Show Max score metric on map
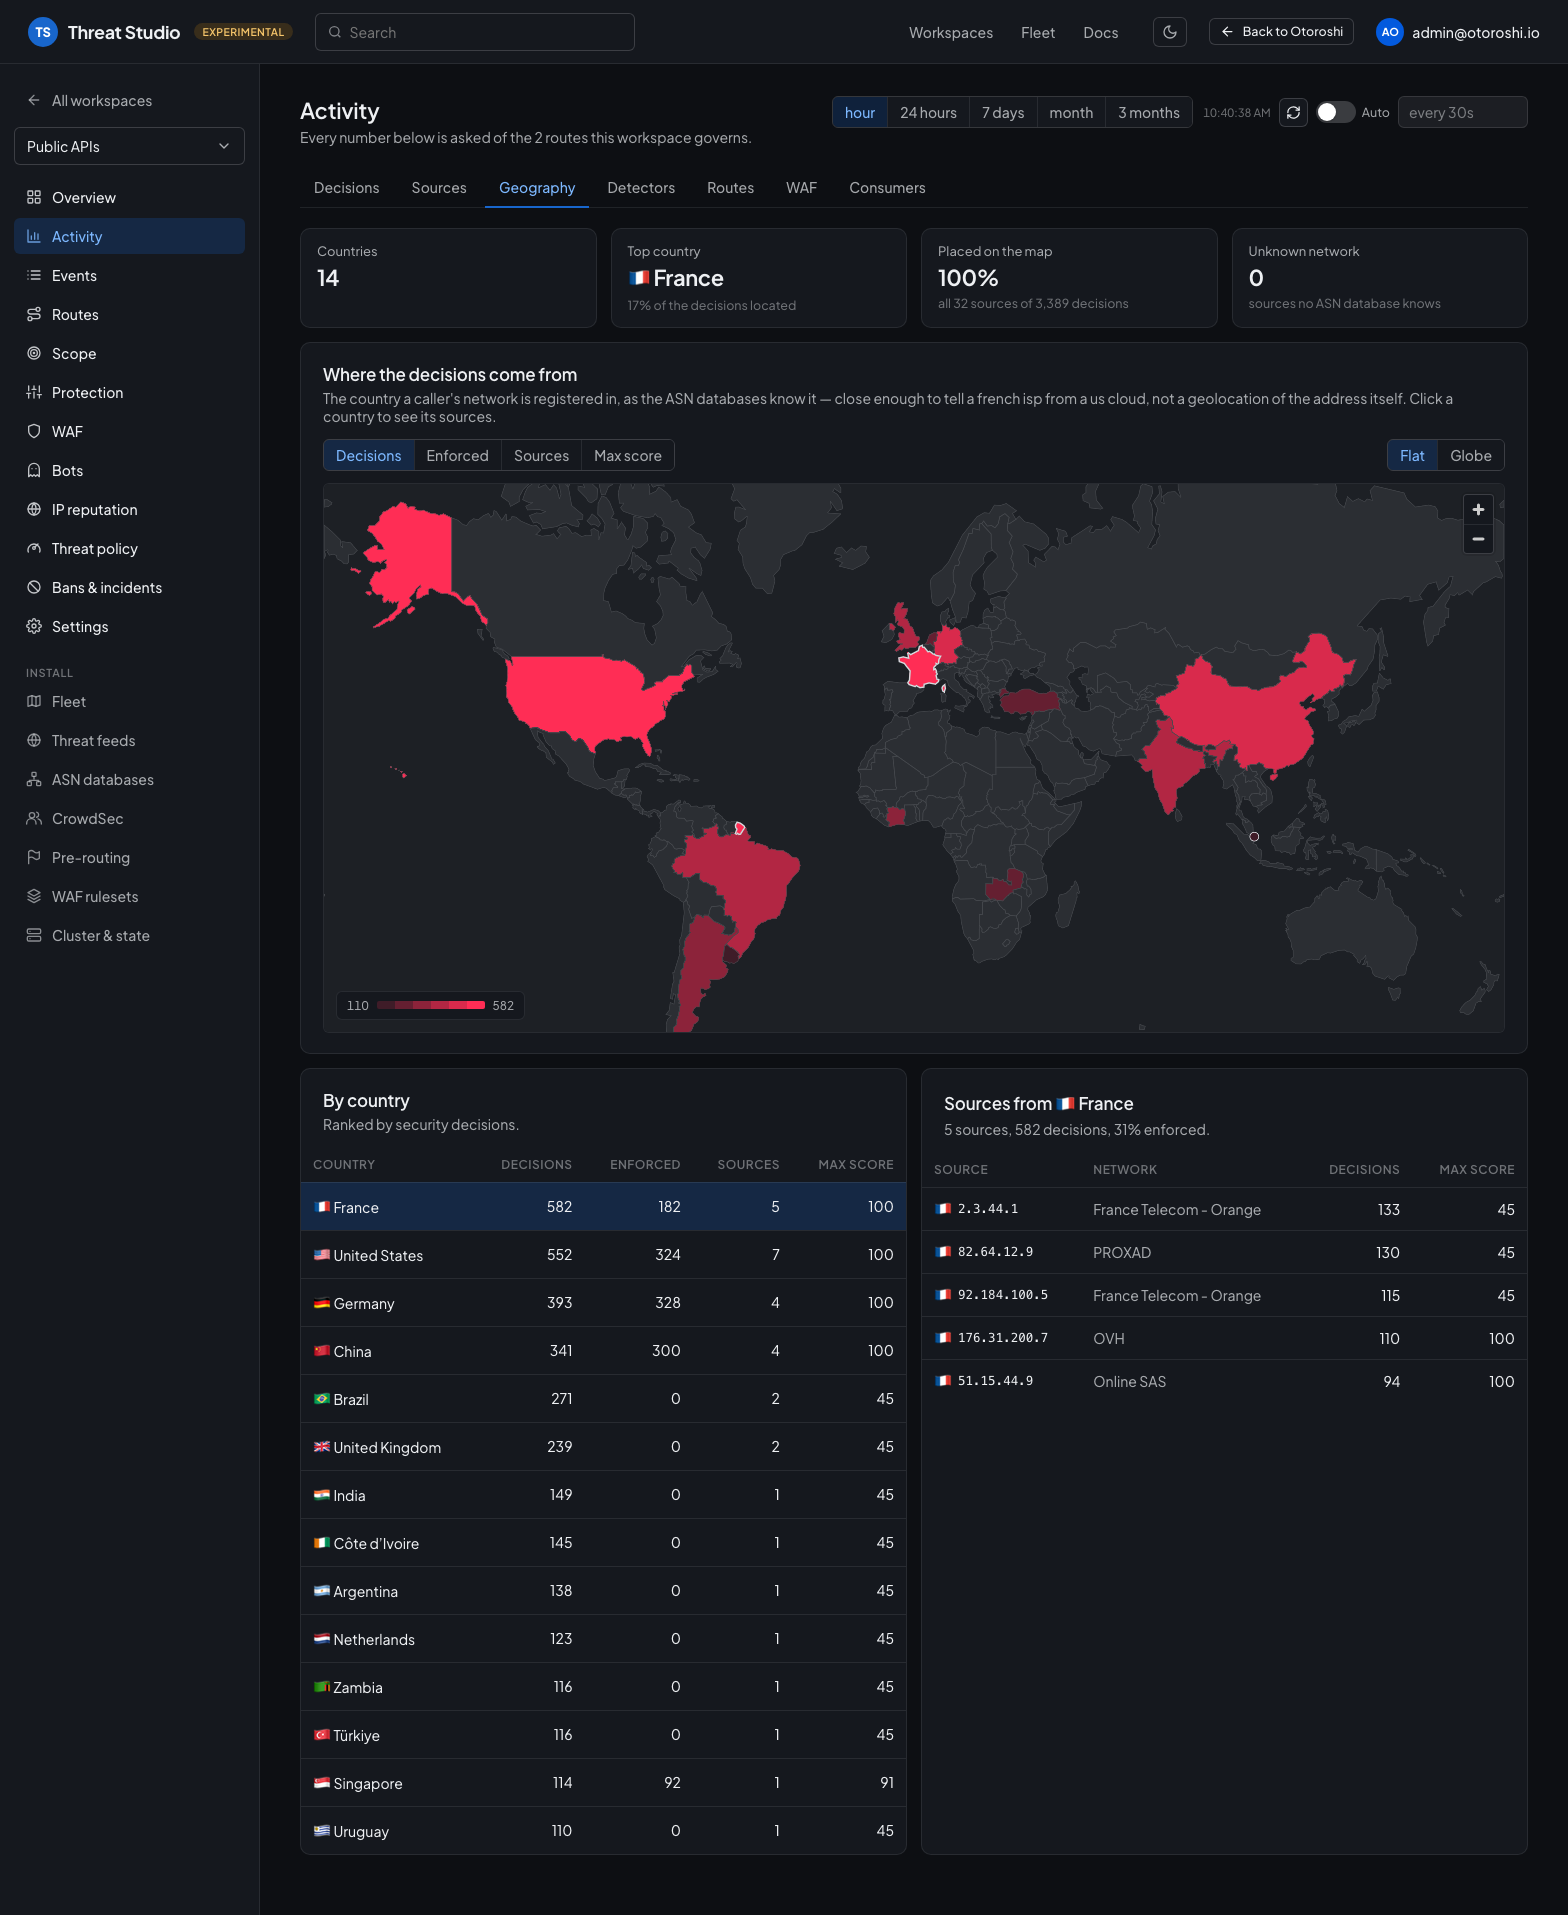The height and width of the screenshot is (1915, 1568). pyautogui.click(x=628, y=456)
